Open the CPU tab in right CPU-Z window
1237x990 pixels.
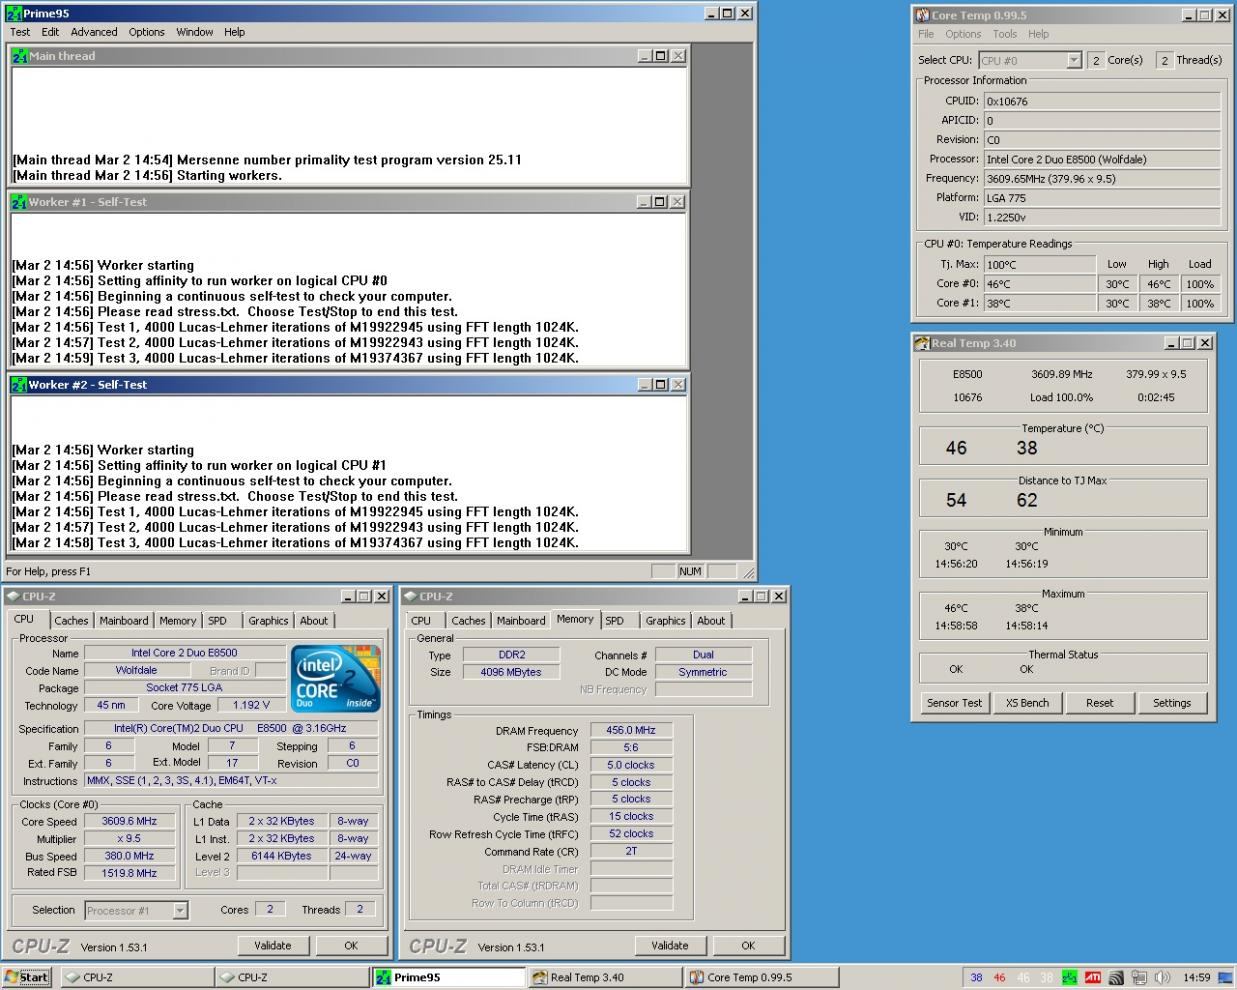click(x=421, y=621)
